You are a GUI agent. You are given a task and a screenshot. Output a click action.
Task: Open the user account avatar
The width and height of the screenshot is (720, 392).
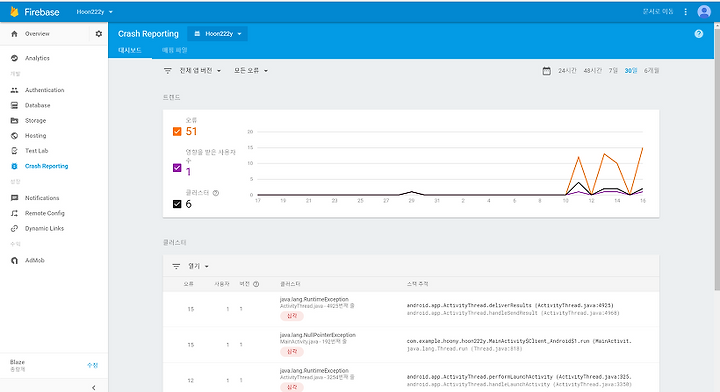click(x=704, y=11)
